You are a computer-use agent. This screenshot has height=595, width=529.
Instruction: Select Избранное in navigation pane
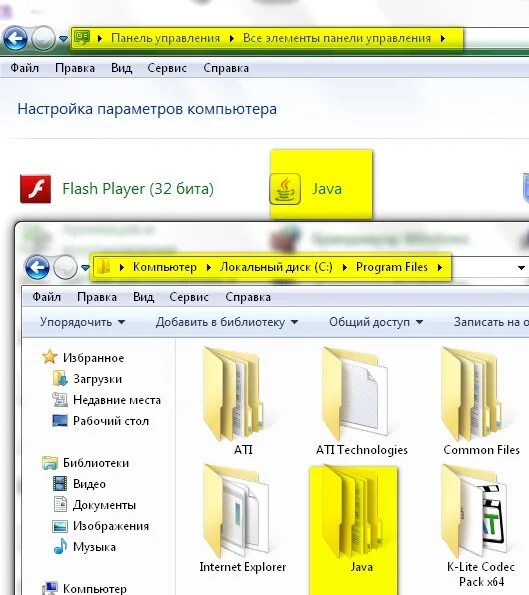(93, 358)
